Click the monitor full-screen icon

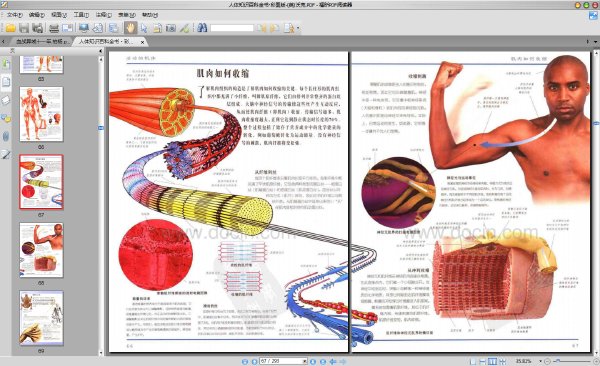(84, 28)
